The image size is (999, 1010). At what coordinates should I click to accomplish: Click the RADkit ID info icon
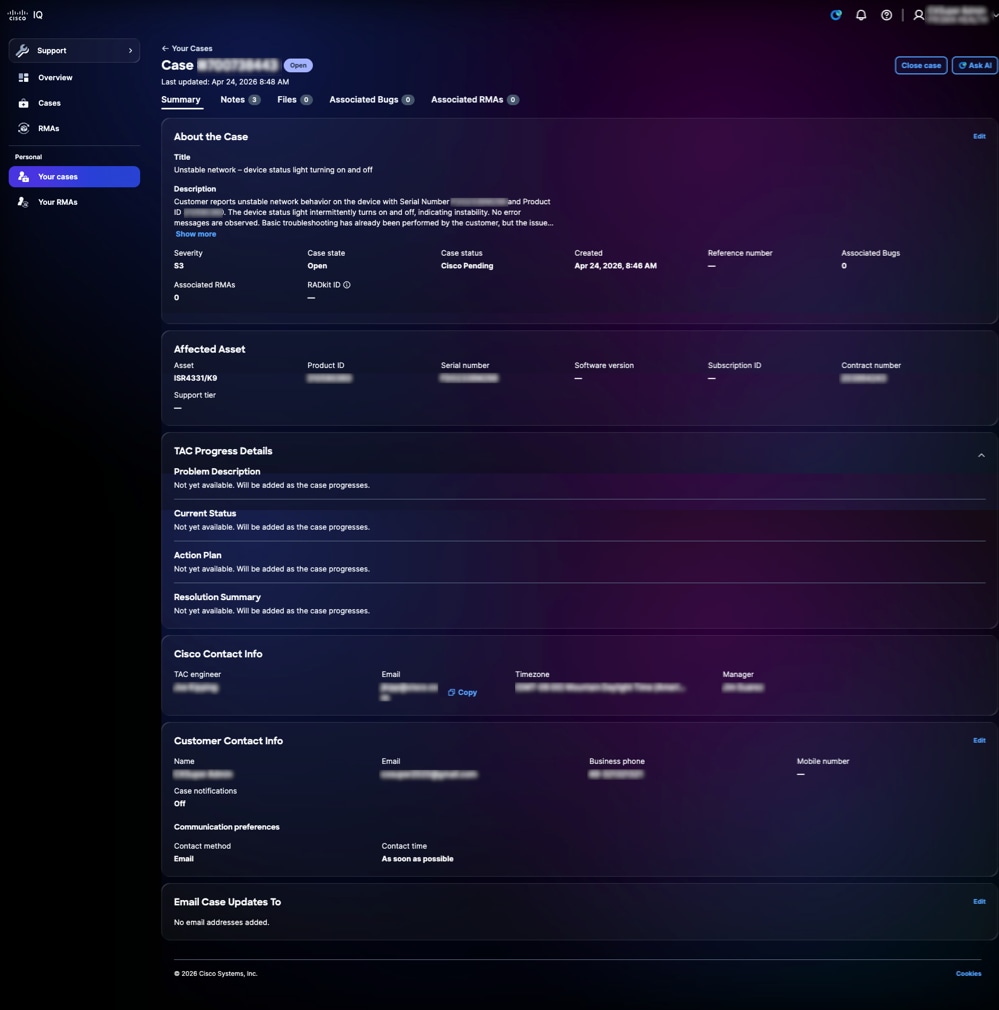[347, 285]
